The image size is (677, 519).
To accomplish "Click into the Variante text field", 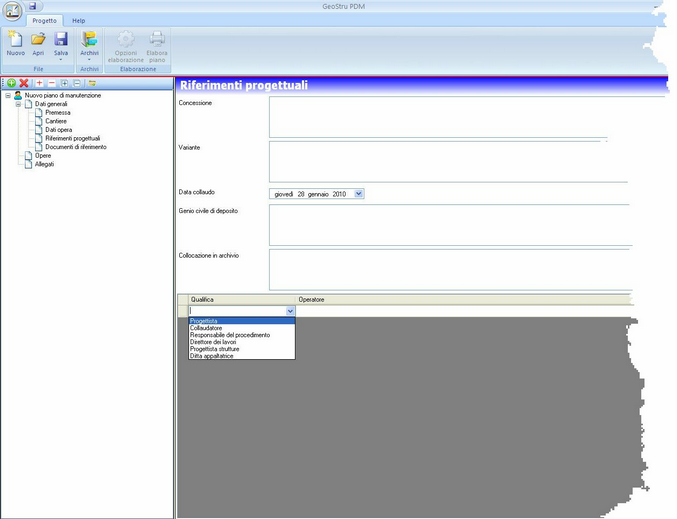I will 448,162.
